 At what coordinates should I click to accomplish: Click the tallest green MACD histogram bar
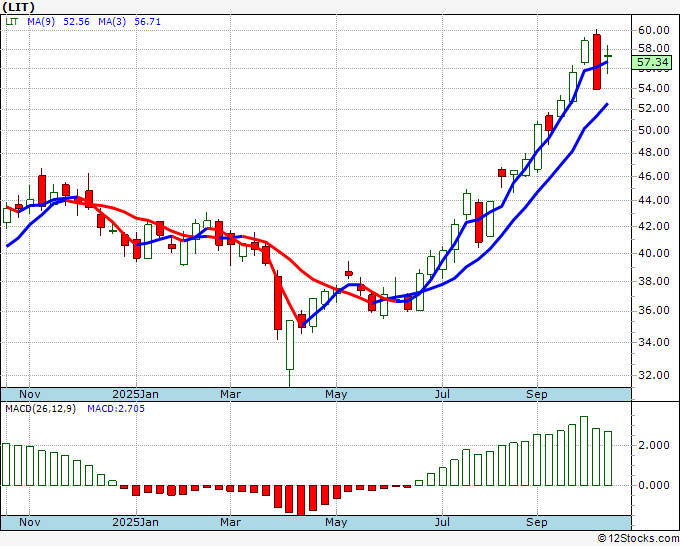(x=584, y=451)
